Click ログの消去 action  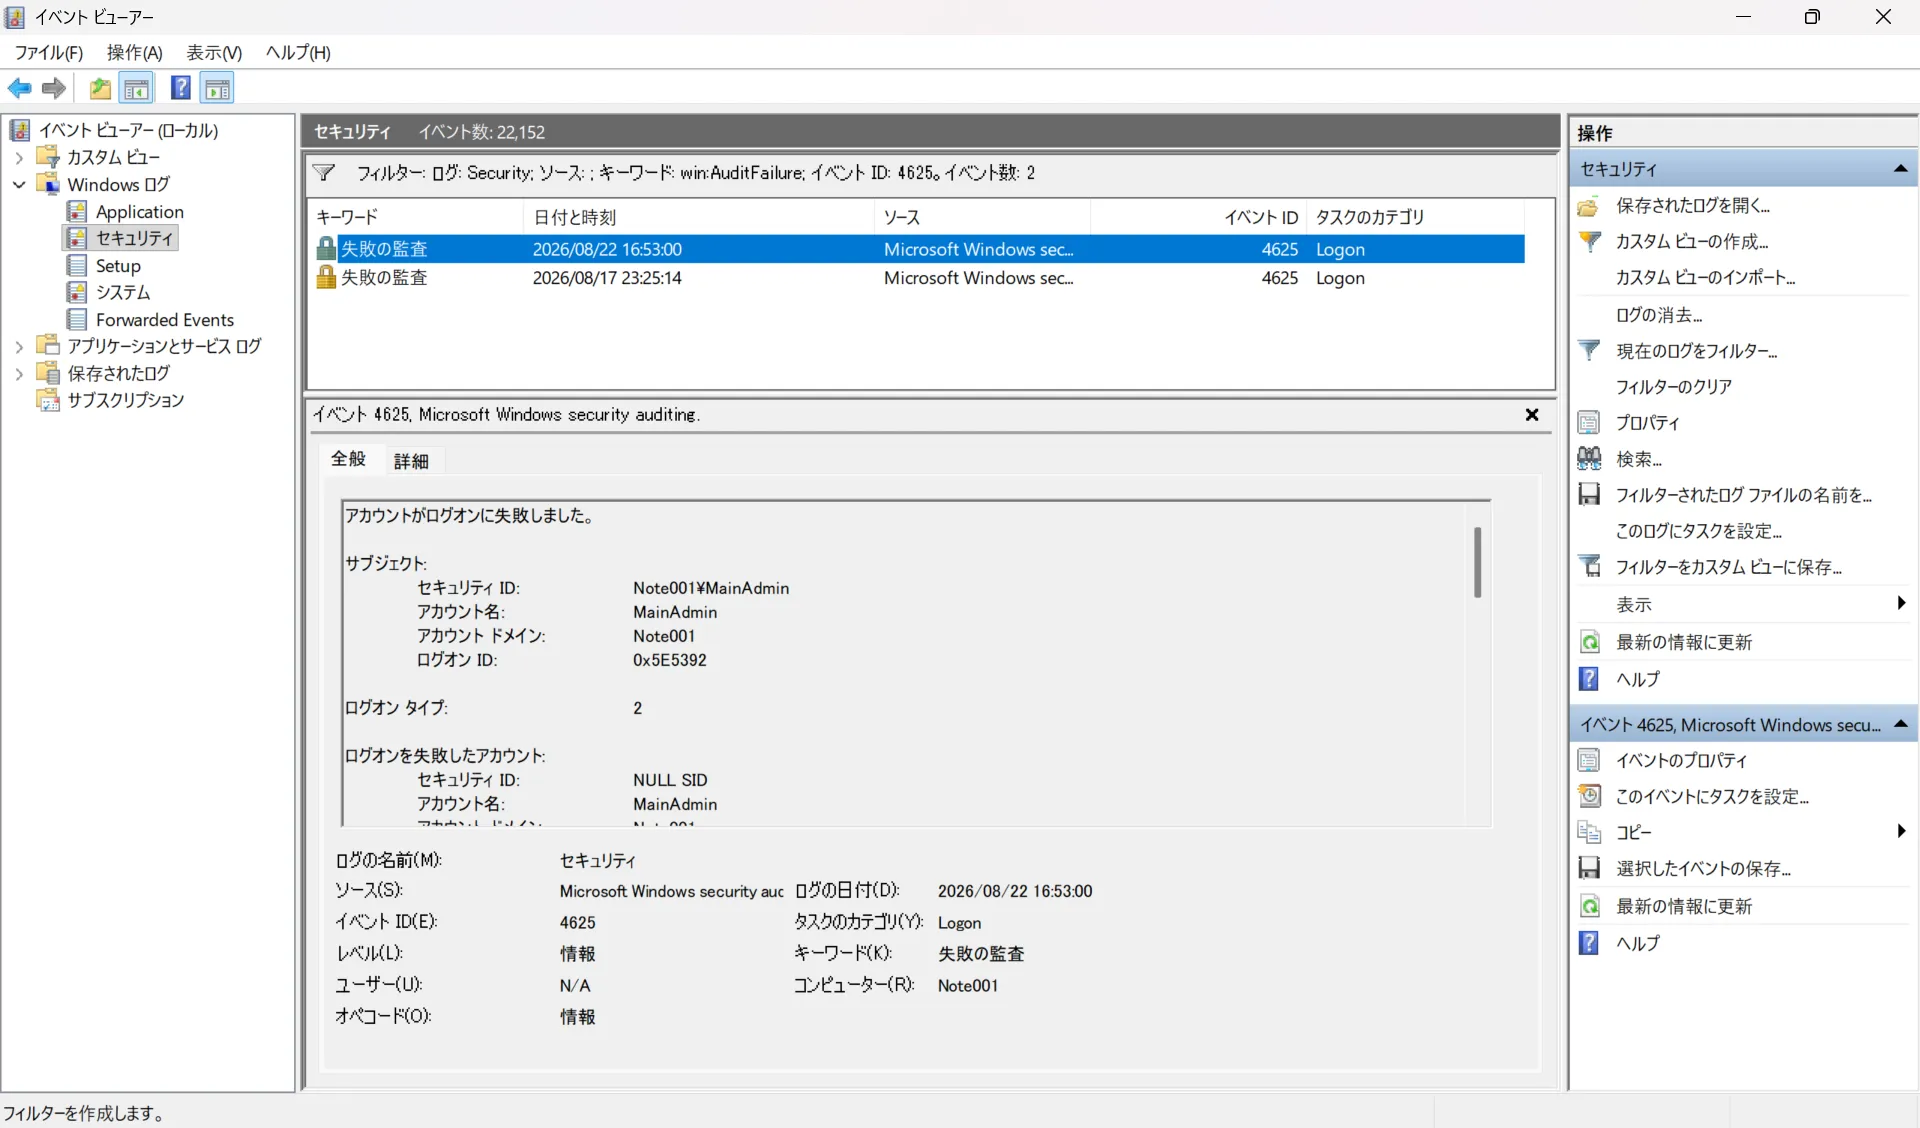(x=1659, y=315)
